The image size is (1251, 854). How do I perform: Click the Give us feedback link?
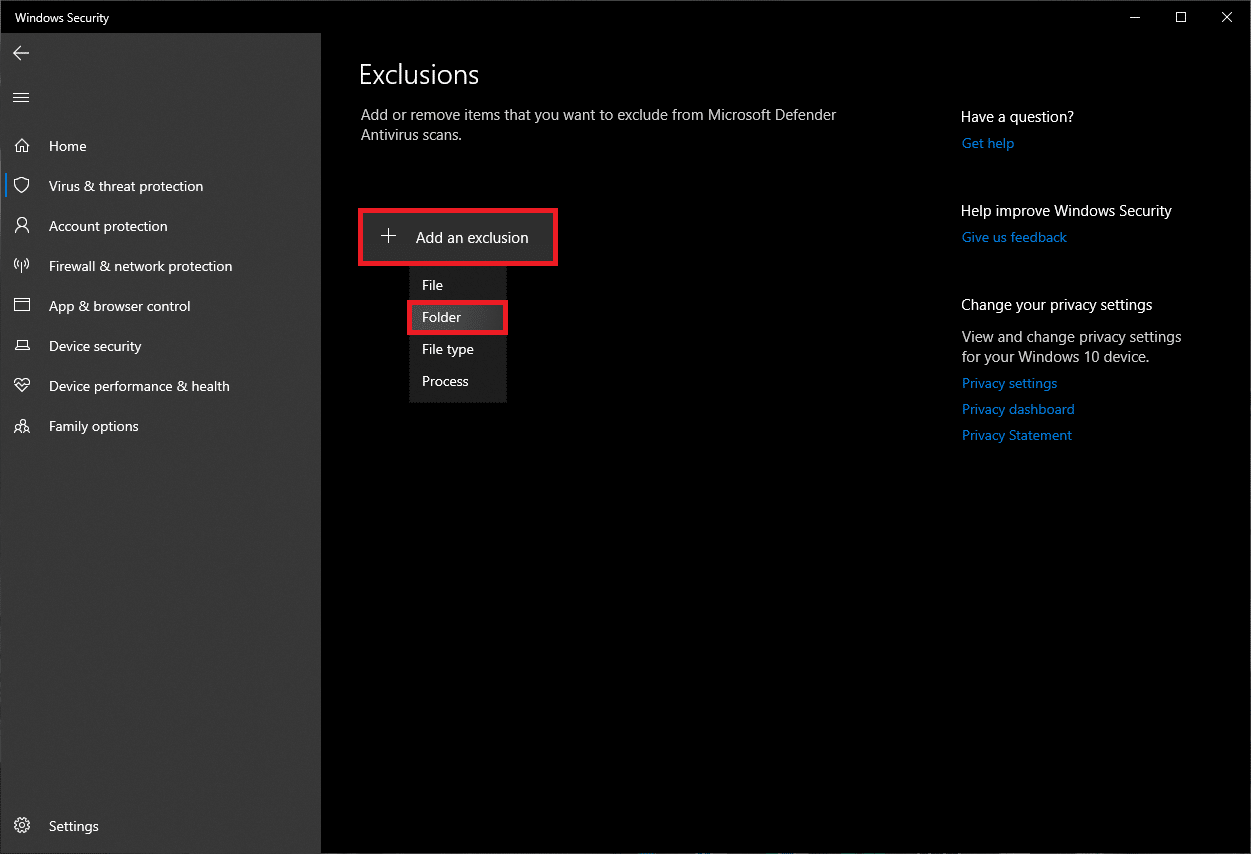tap(1014, 237)
